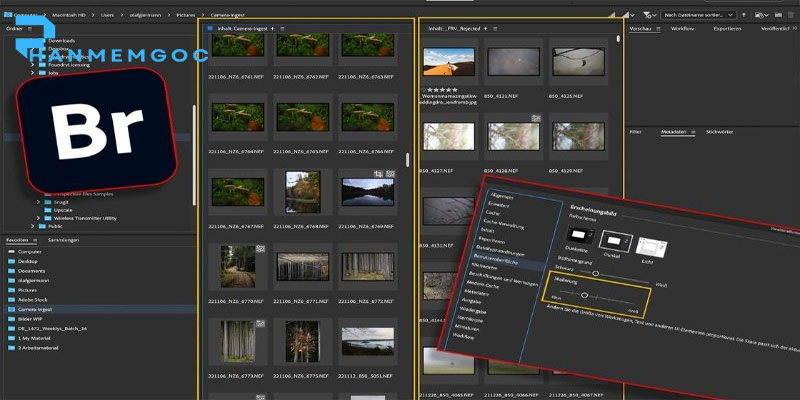Open the recent files icon menu

[x=761, y=15]
